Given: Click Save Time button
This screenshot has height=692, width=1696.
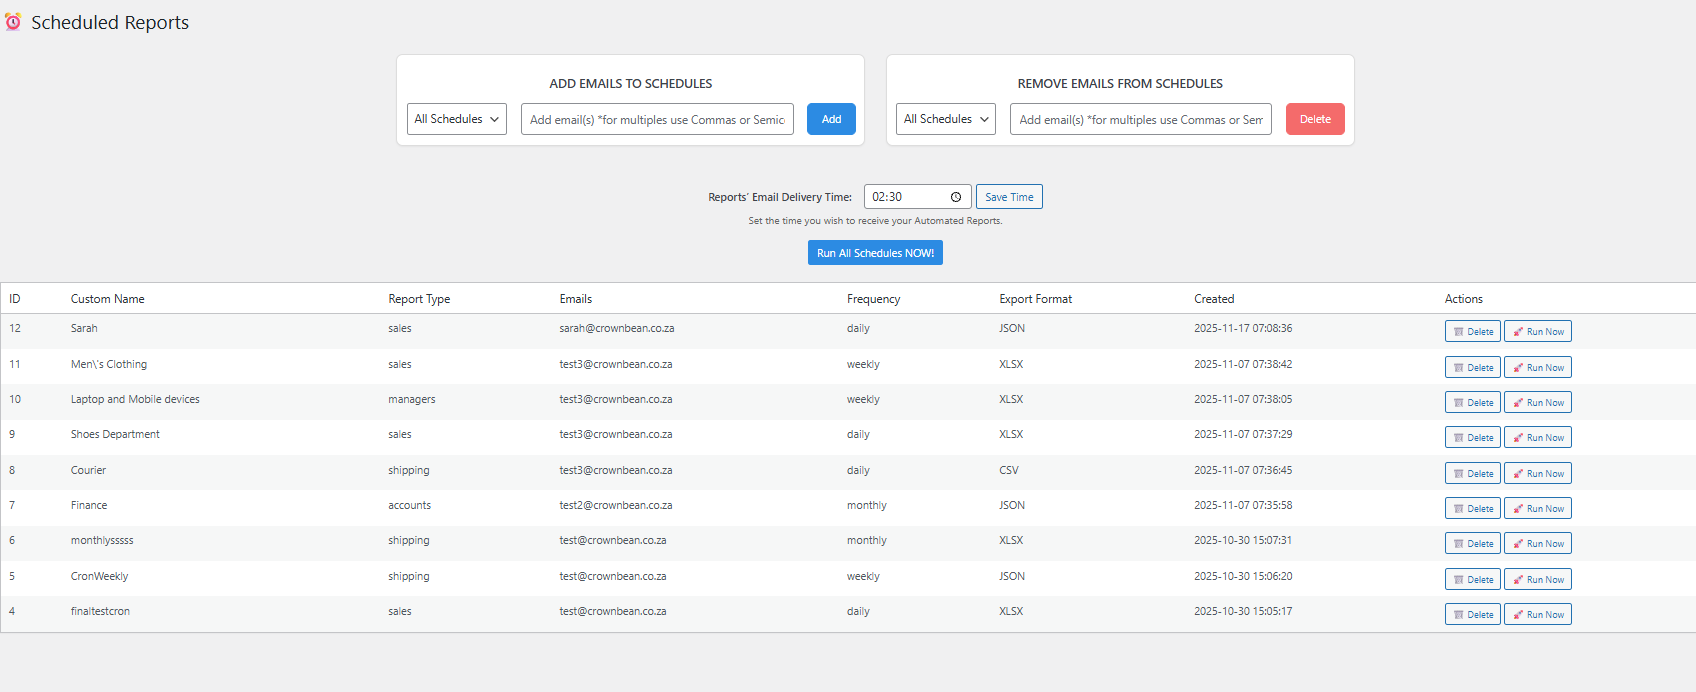Looking at the screenshot, I should pyautogui.click(x=1009, y=197).
